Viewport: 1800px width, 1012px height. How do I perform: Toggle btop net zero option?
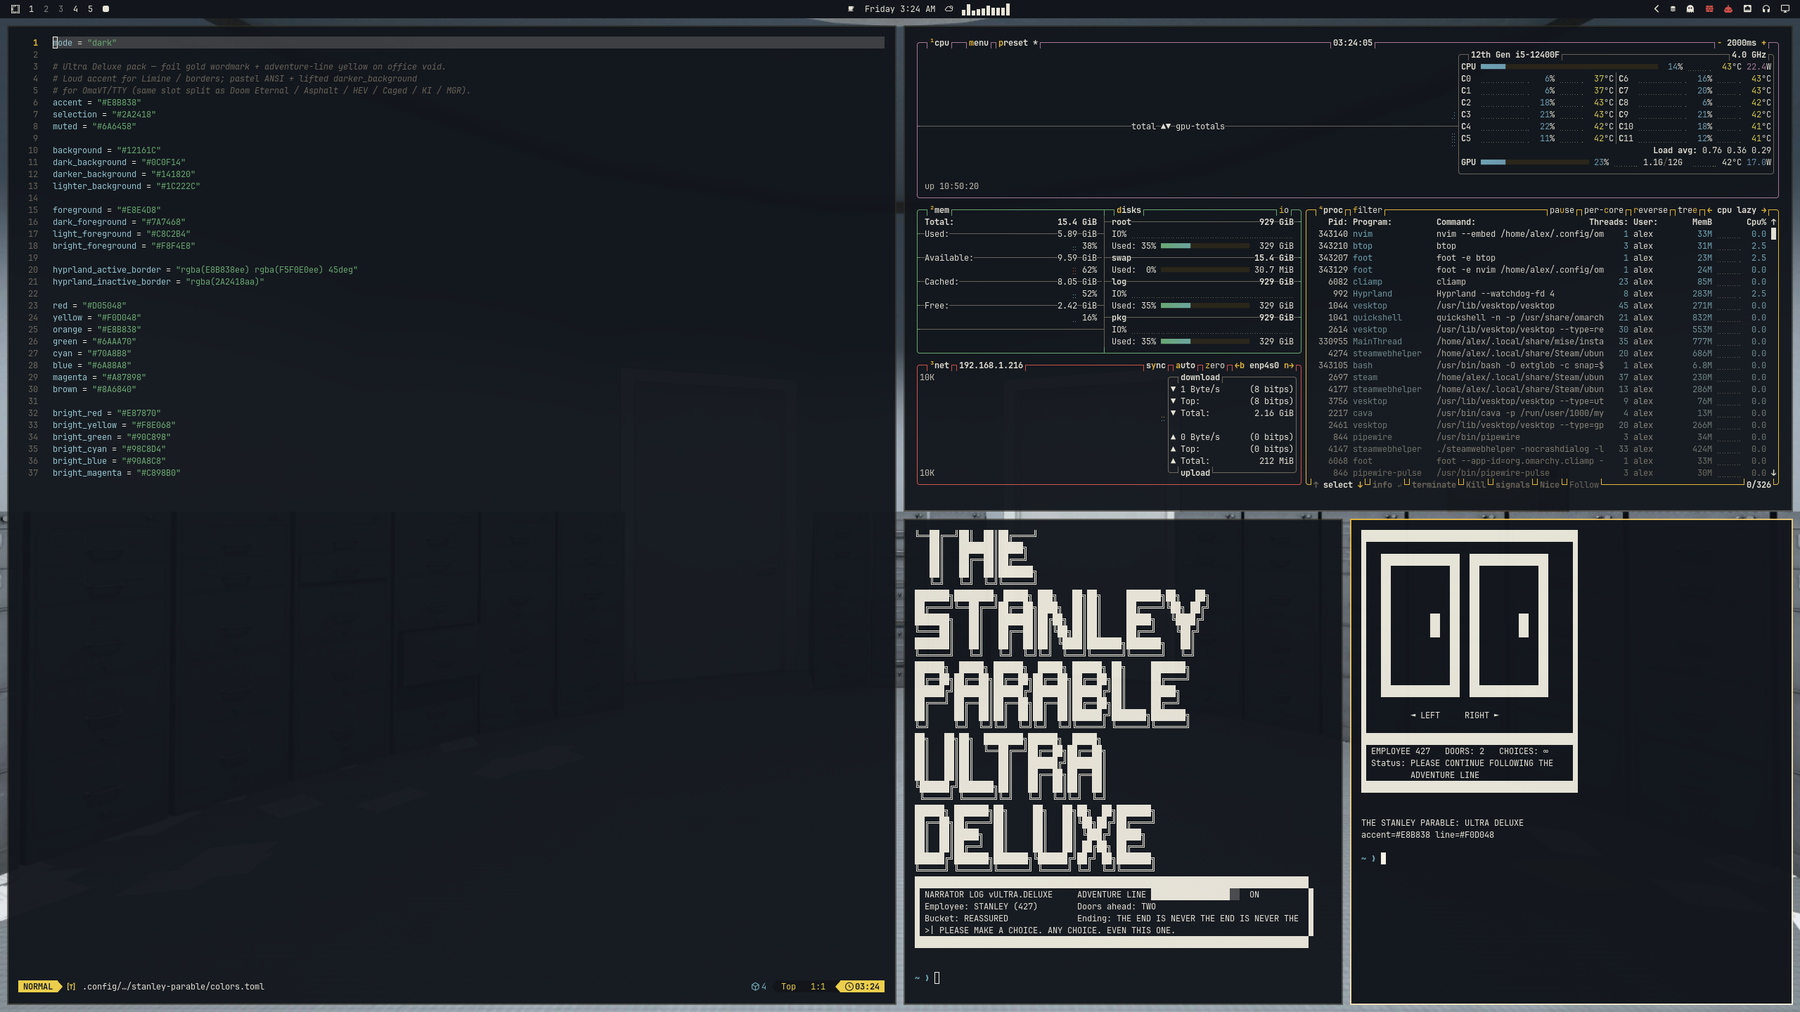(1215, 366)
